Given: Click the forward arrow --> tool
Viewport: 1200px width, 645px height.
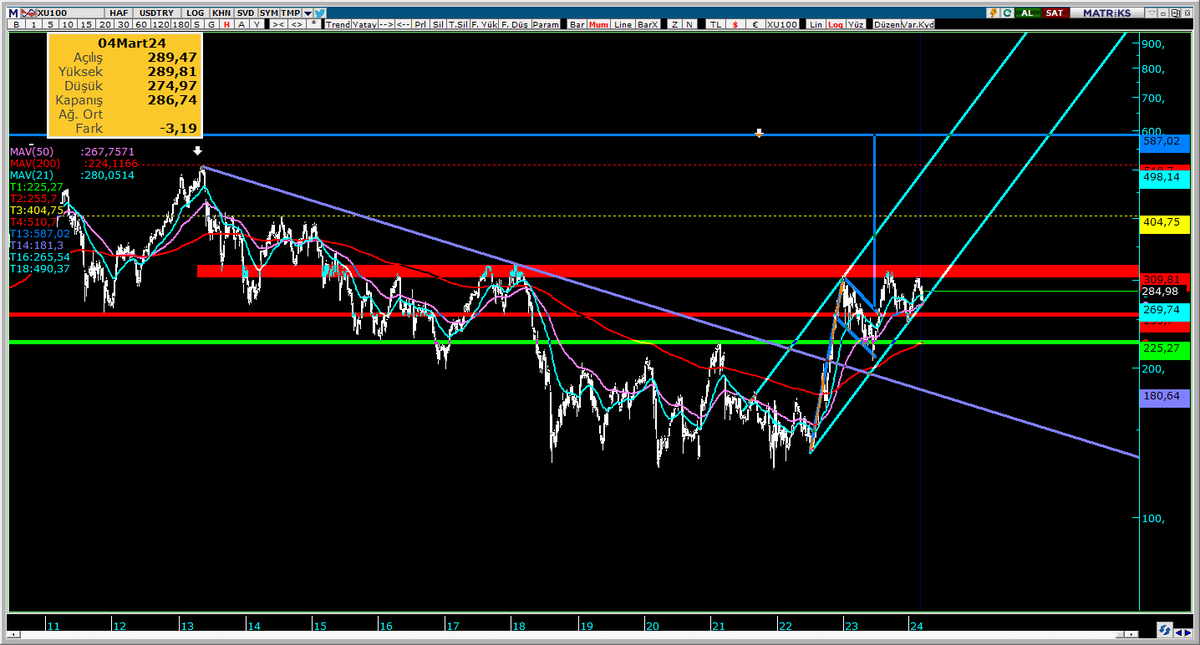Looking at the screenshot, I should (386, 24).
